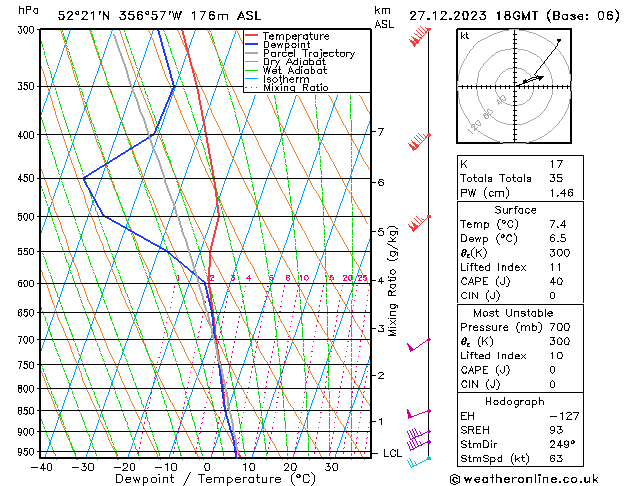The image size is (629, 486).
Task: Click the hodograph wind plot
Action: 514,86
